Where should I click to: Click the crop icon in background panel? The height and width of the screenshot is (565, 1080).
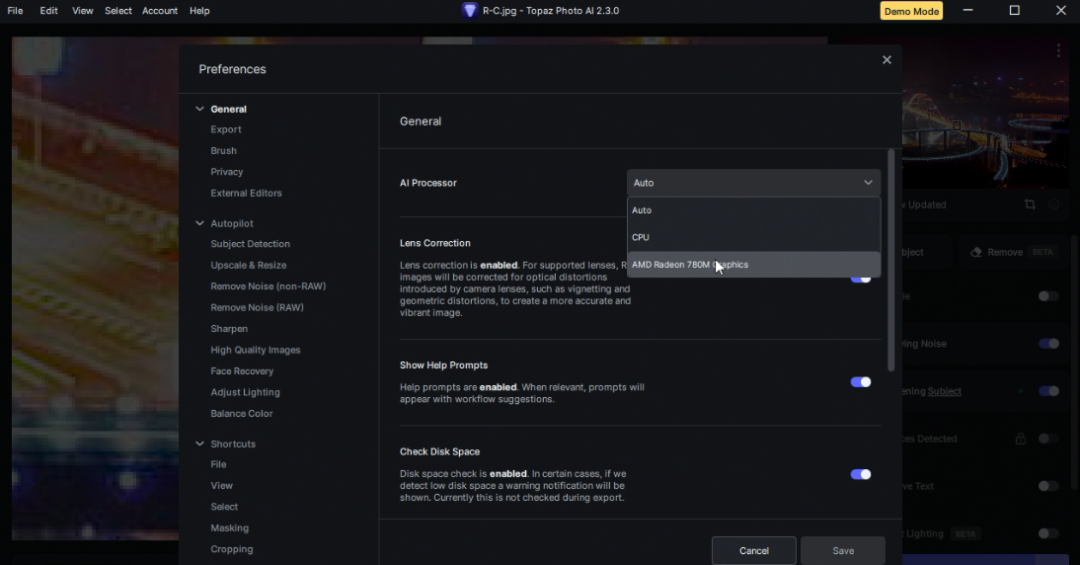coord(1030,205)
